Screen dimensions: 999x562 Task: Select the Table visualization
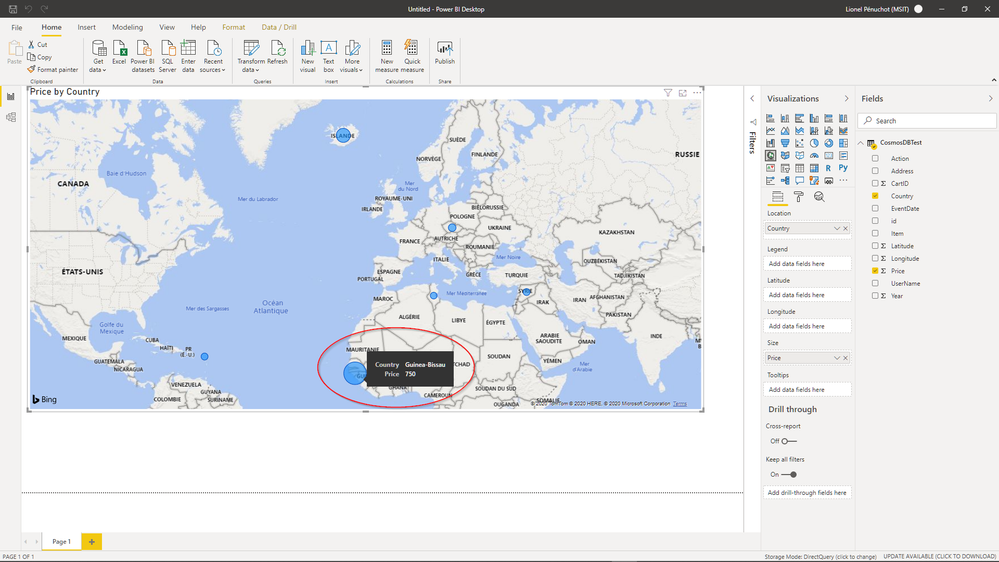point(800,168)
